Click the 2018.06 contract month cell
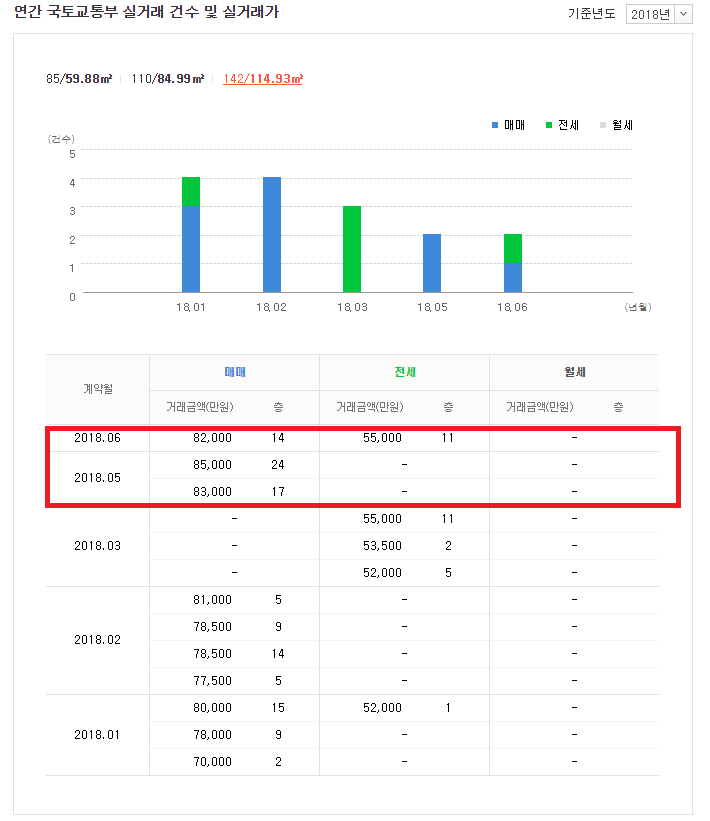Viewport: 710px width, 821px height. [97, 438]
